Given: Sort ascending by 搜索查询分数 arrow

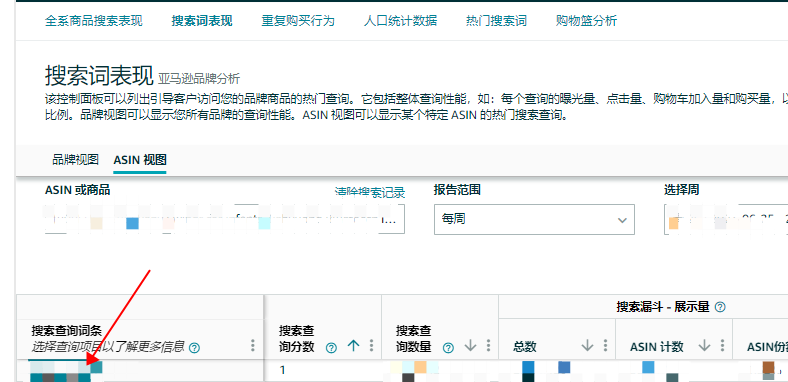Looking at the screenshot, I should (x=354, y=346).
